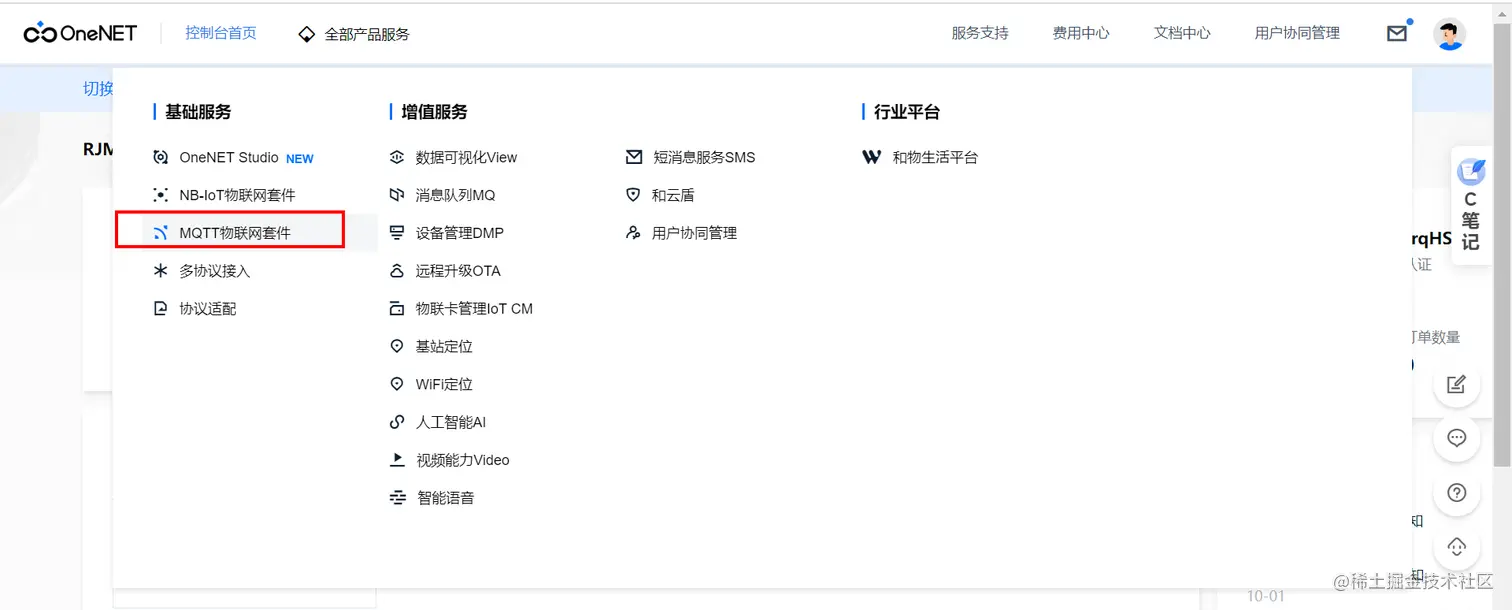
Task: Open 短消息服务SMS service
Action: (704, 157)
